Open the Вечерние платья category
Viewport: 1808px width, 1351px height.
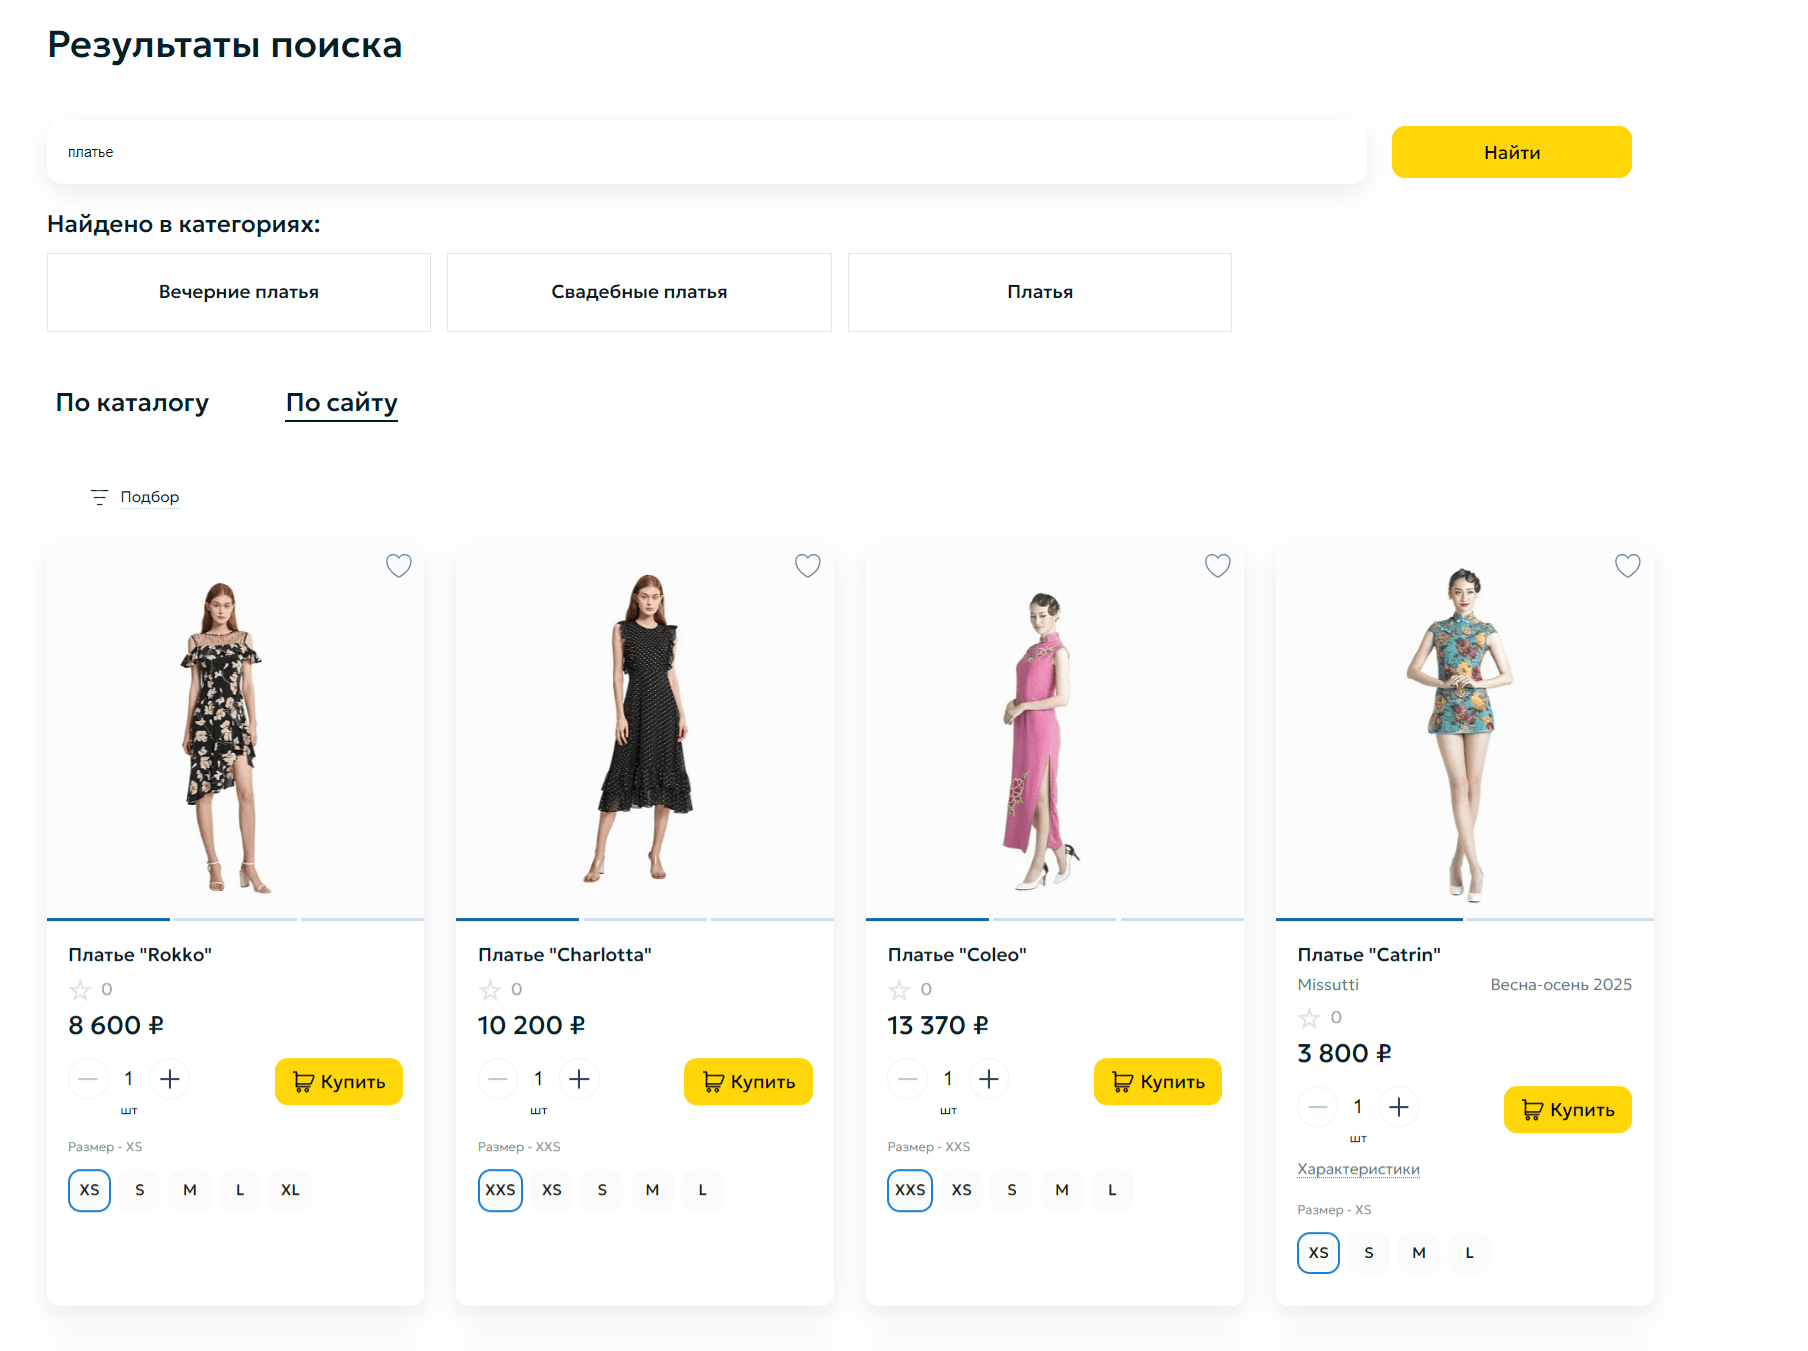click(239, 292)
